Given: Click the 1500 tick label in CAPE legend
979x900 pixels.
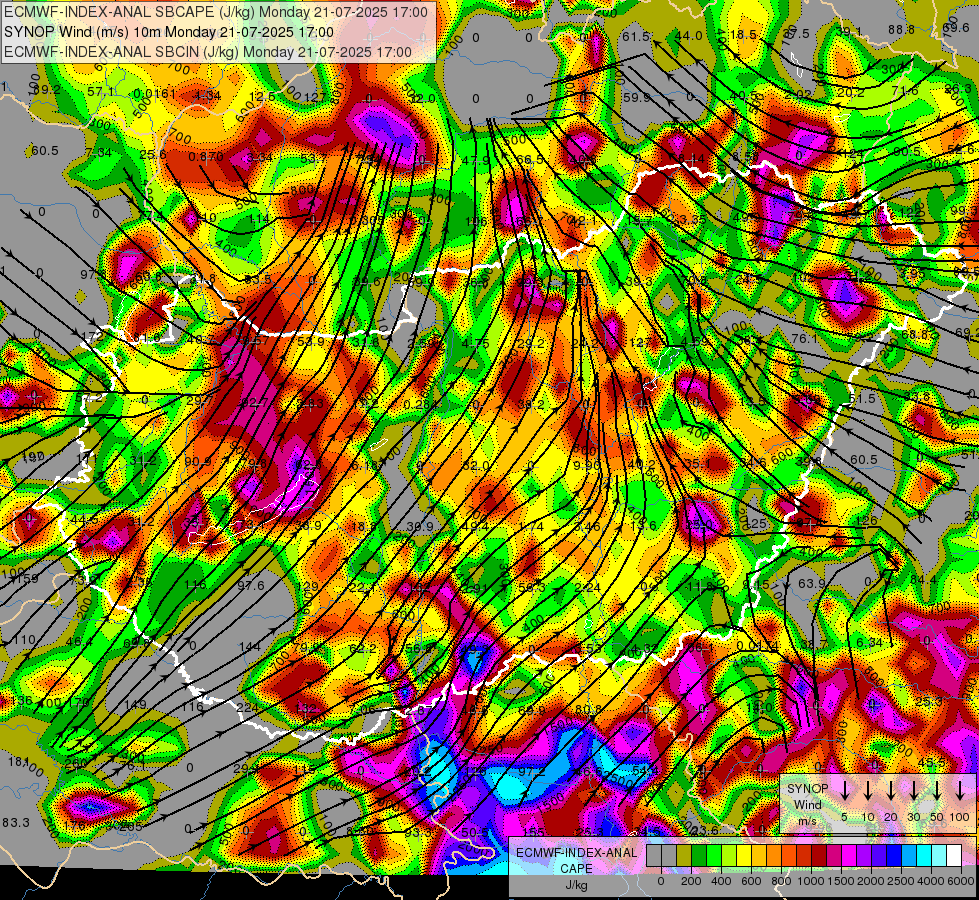Looking at the screenshot, I should 841,881.
